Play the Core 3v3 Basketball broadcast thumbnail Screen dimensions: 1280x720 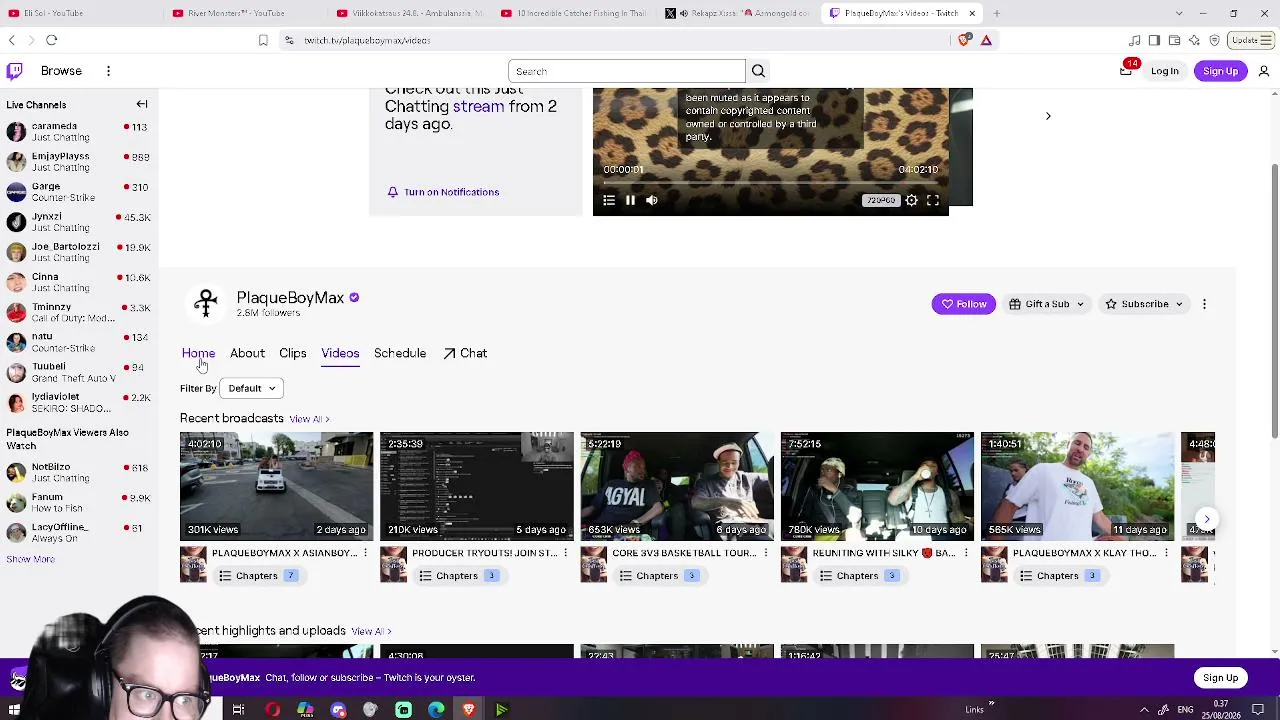click(677, 486)
